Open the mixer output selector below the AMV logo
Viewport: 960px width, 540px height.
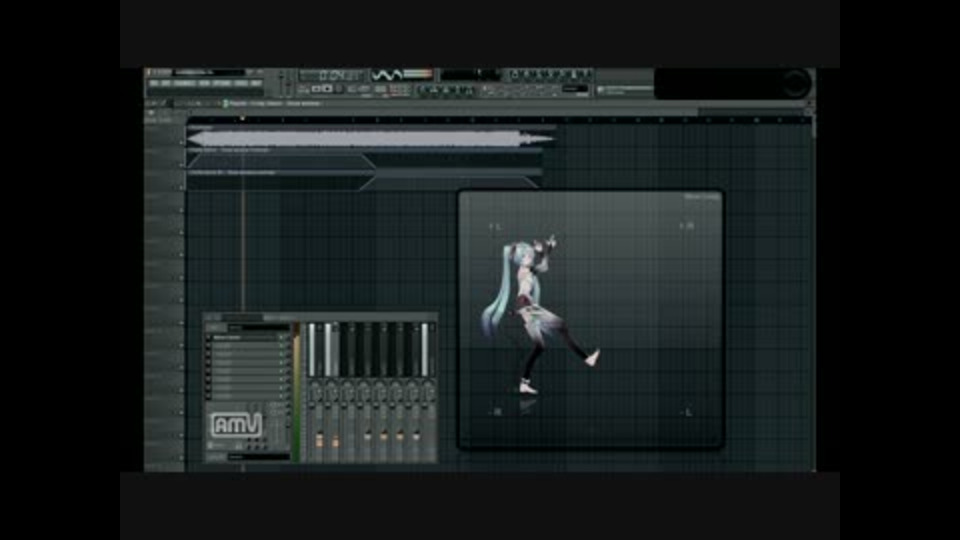(x=258, y=457)
